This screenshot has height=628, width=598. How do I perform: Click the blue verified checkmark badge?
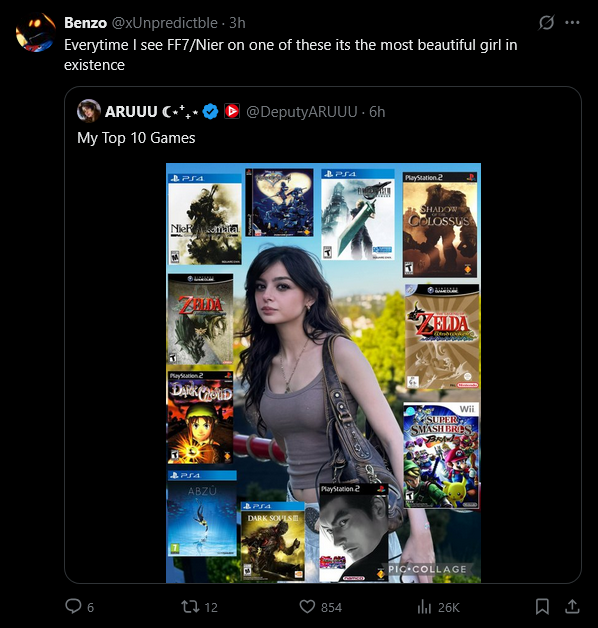point(210,111)
